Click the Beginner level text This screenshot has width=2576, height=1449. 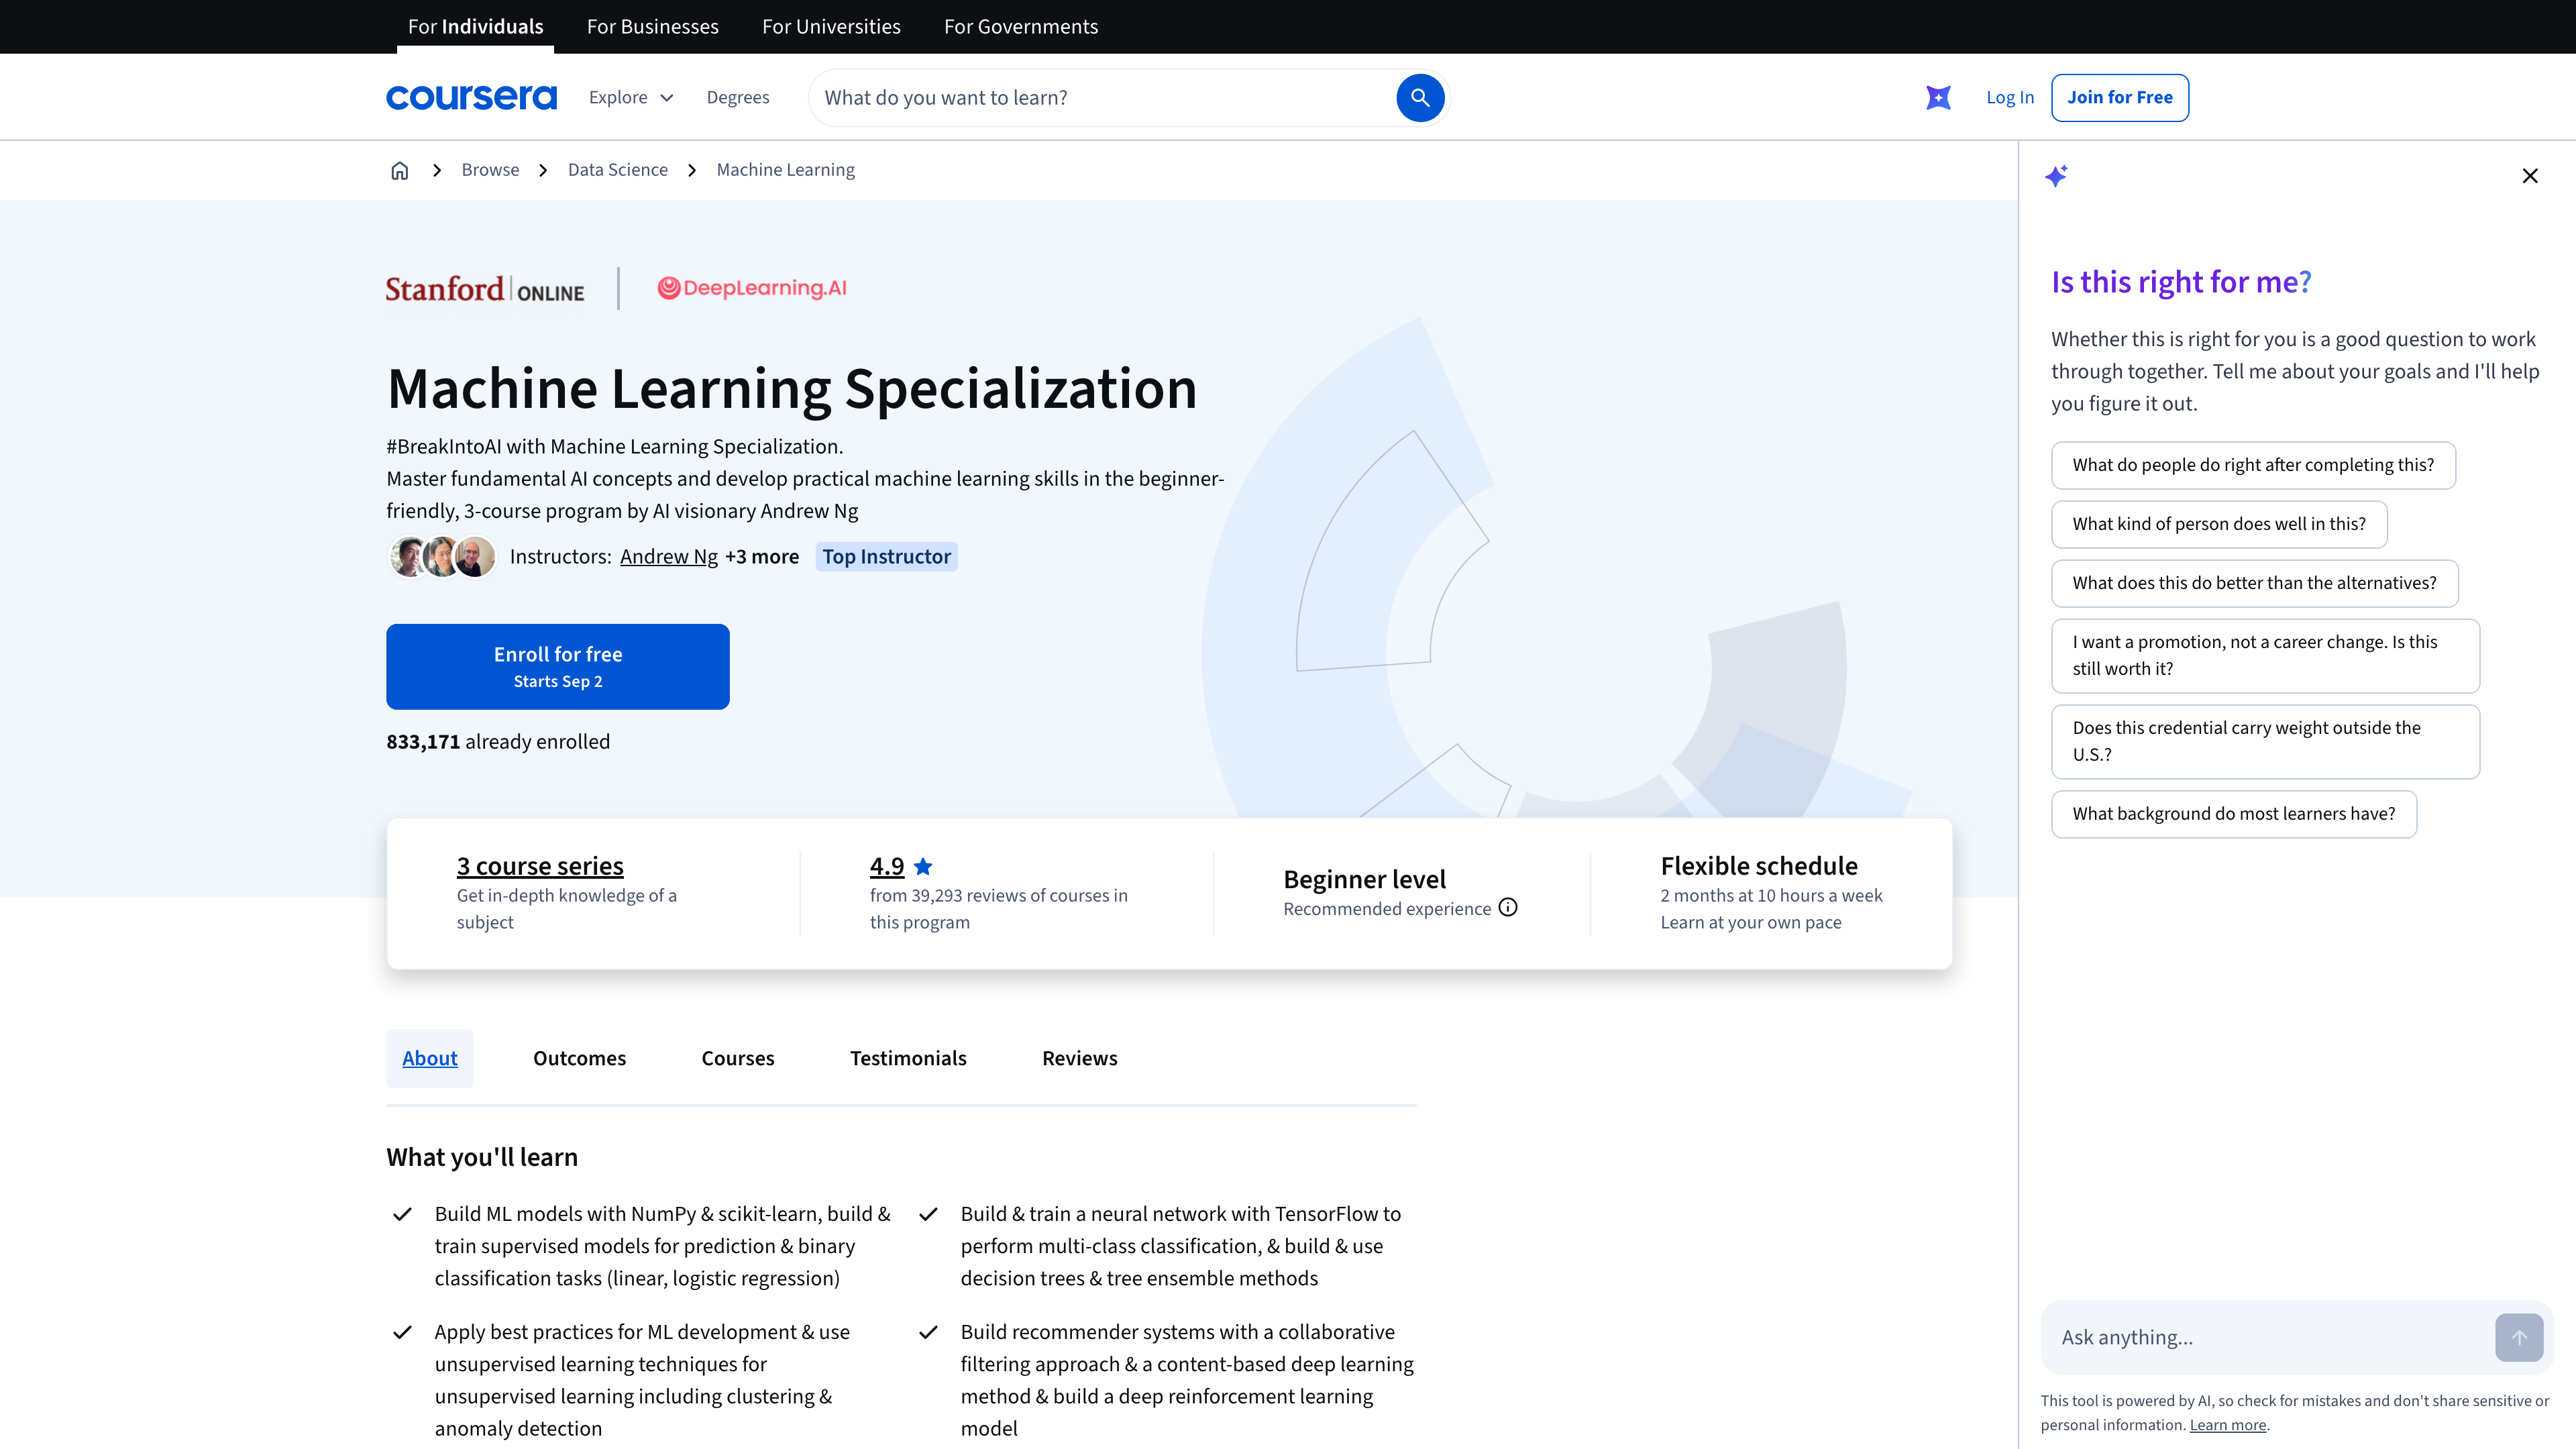(x=1364, y=879)
